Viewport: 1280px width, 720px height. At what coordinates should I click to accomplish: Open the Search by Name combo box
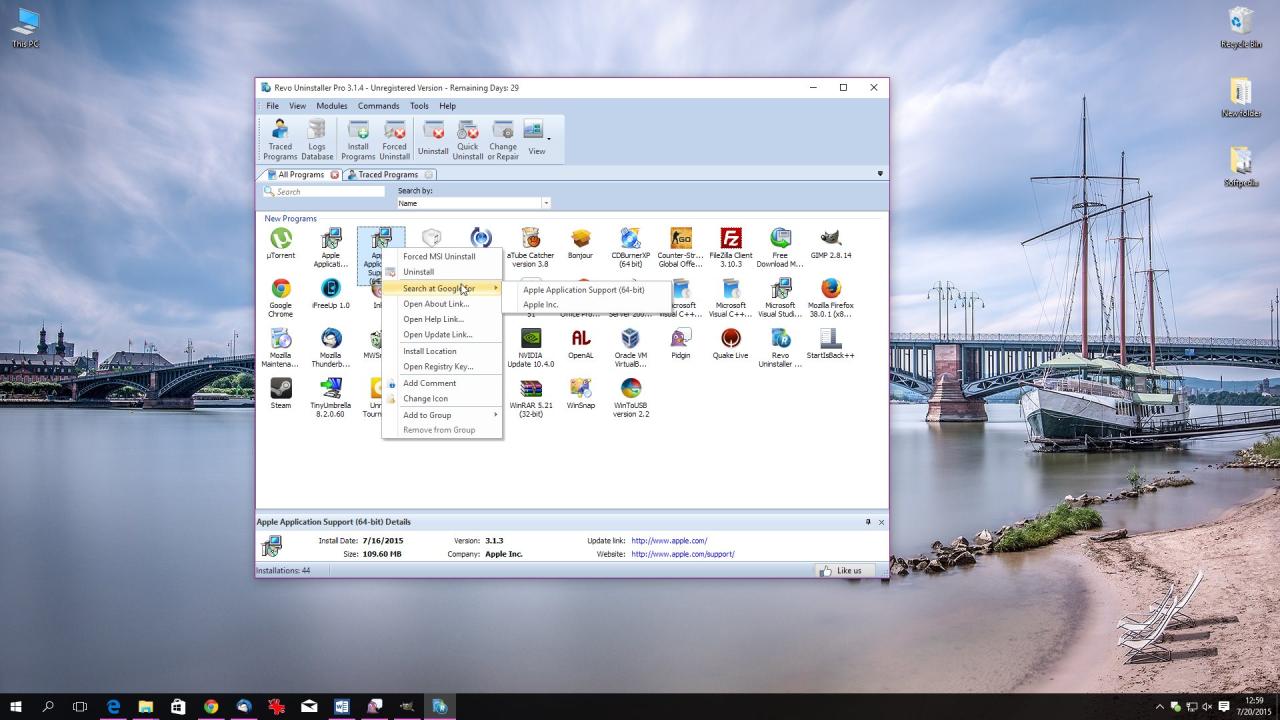(x=474, y=203)
